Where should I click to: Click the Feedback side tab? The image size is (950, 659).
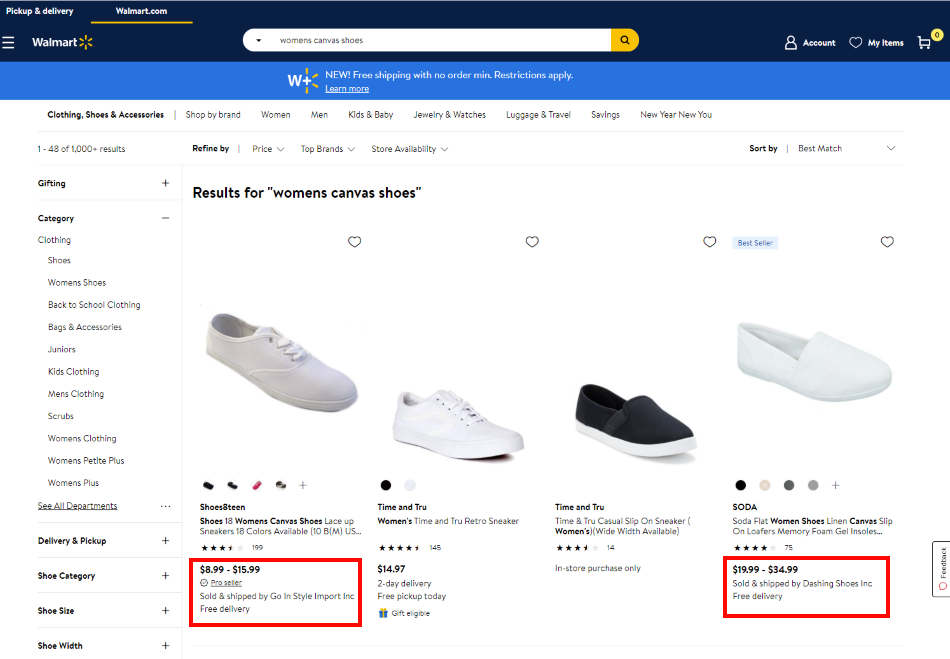[942, 569]
